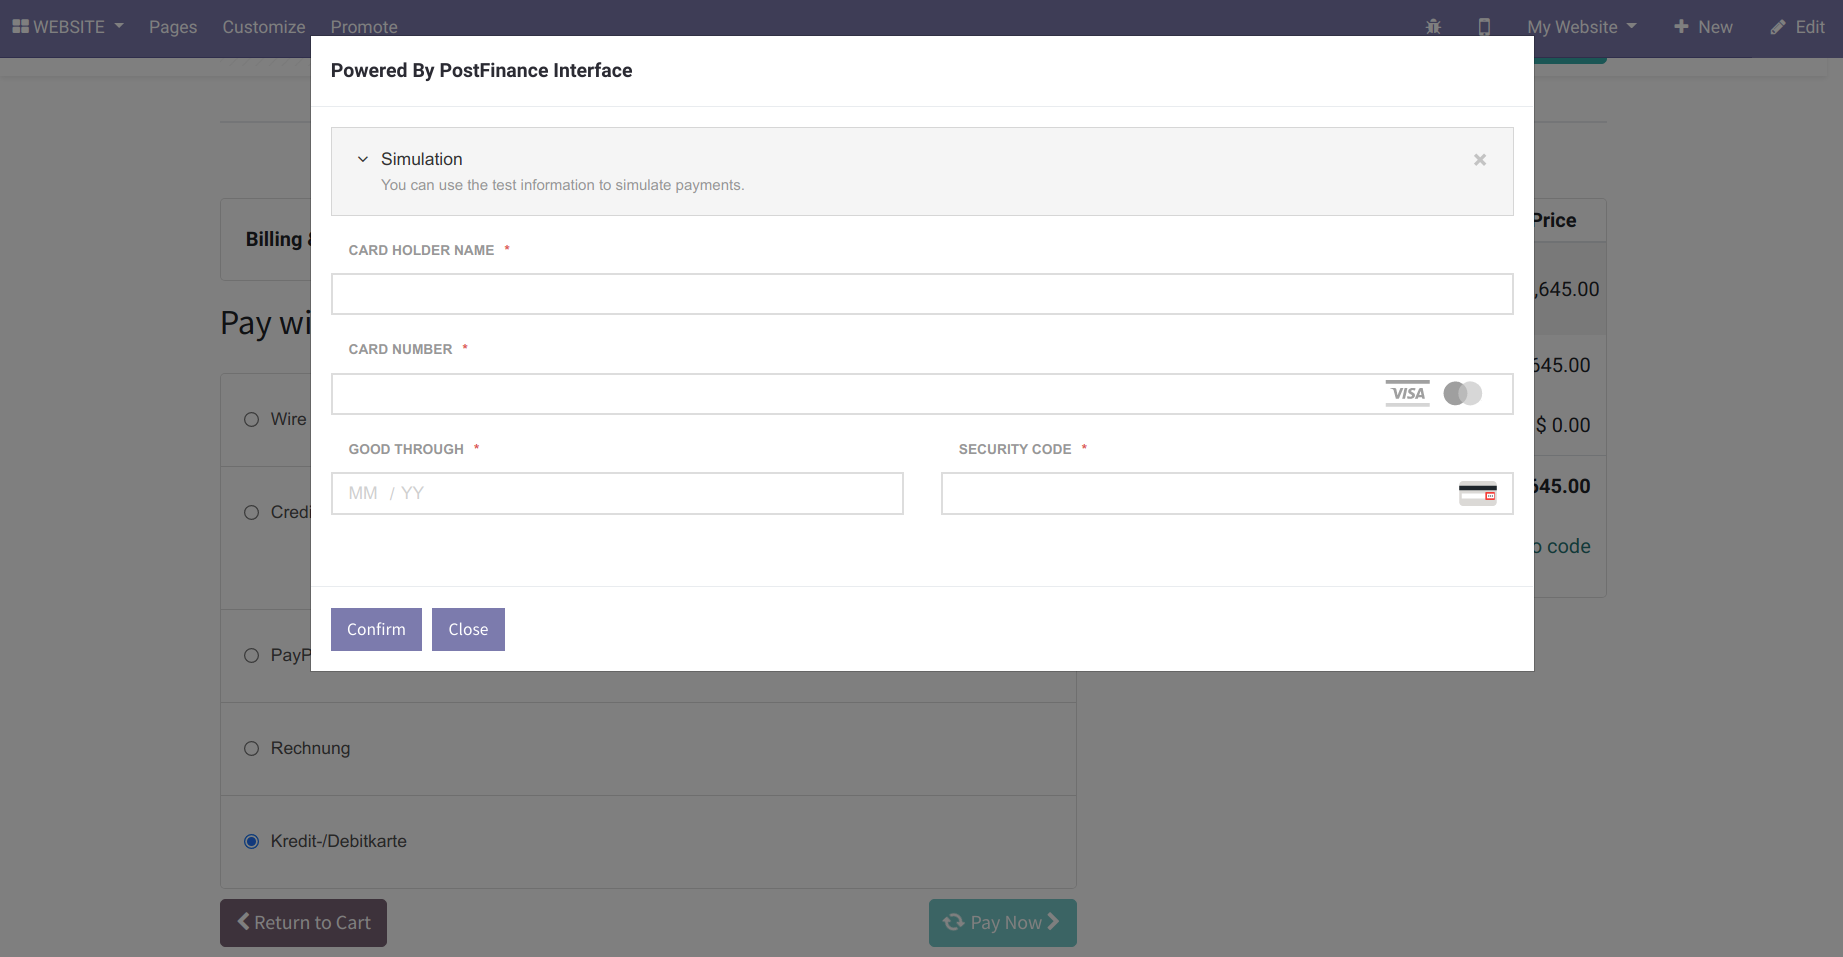Open the Customize menu

(x=264, y=27)
